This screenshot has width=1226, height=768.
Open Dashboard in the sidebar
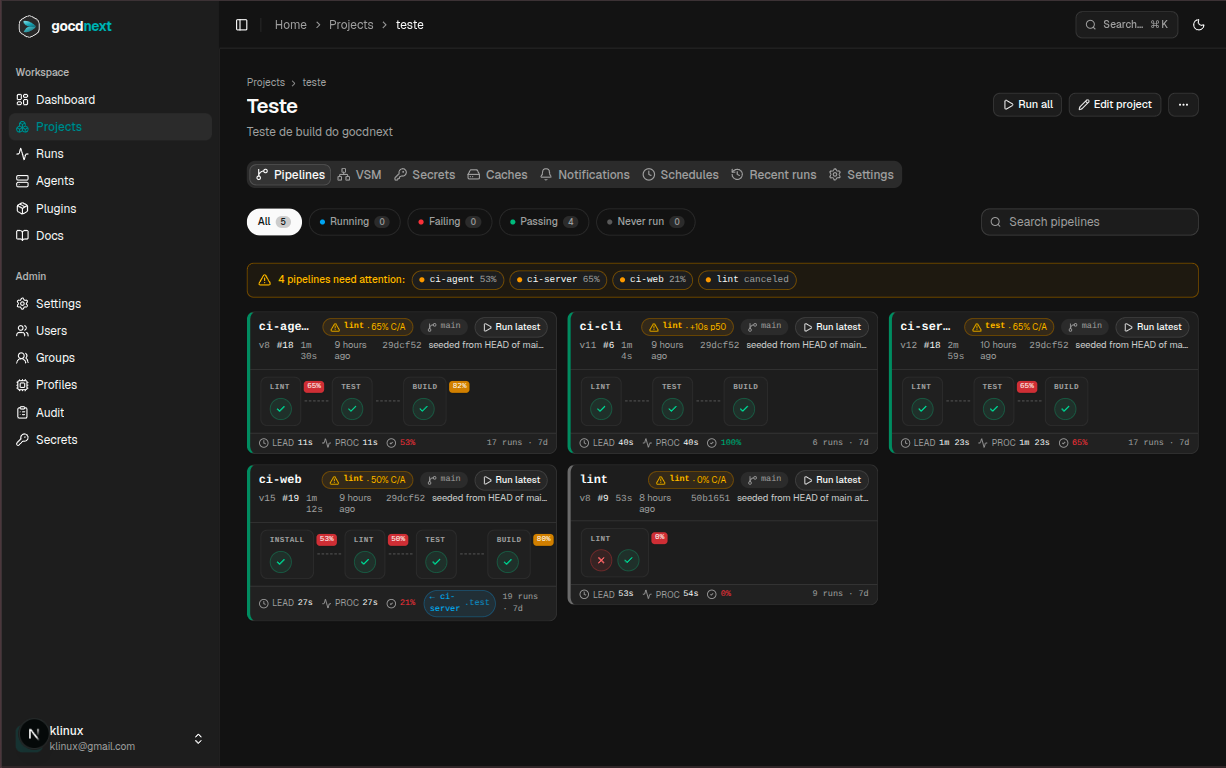(110, 100)
